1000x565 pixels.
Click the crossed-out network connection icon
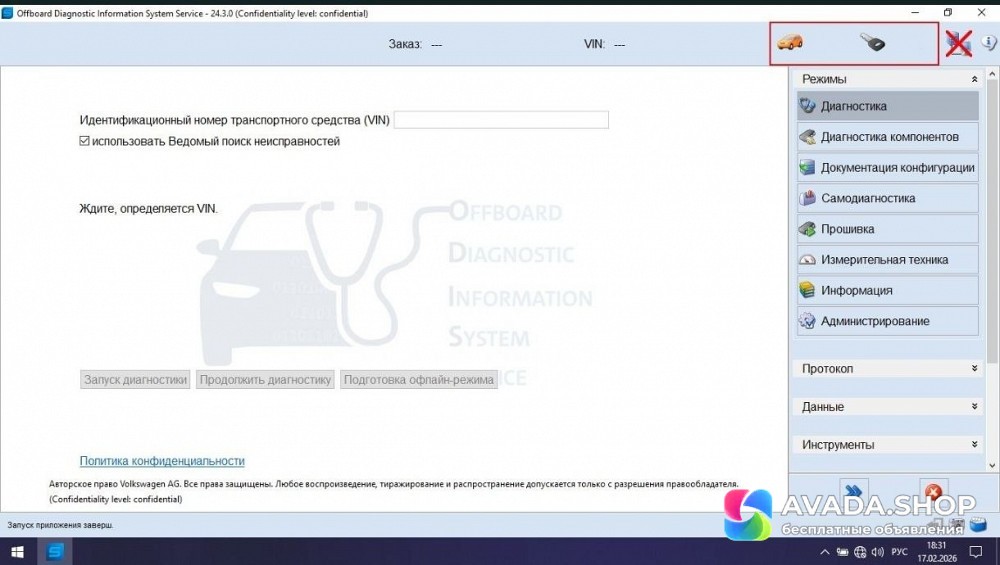959,43
